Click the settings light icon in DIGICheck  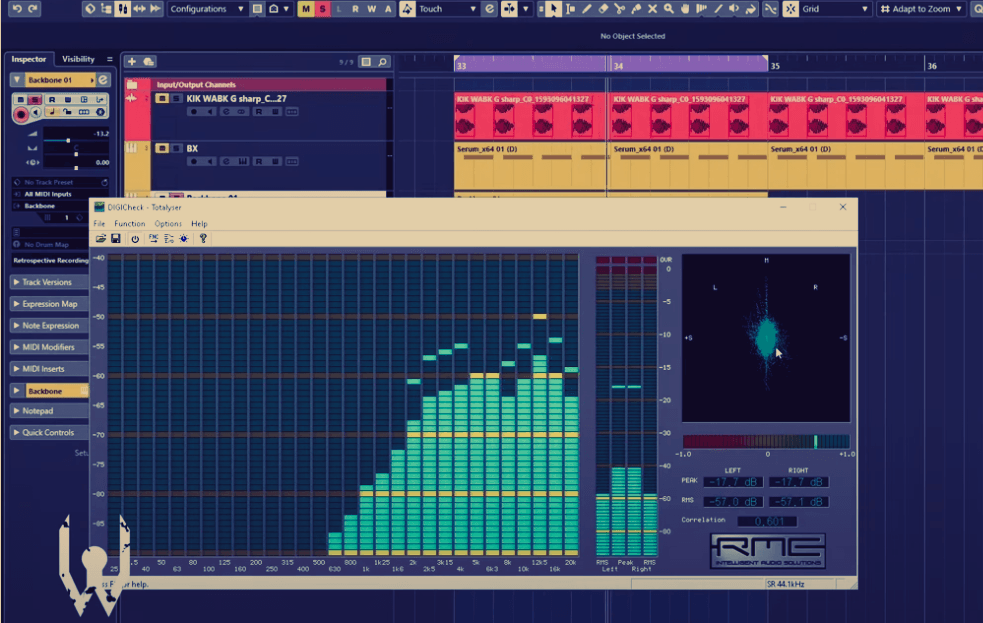pos(184,238)
